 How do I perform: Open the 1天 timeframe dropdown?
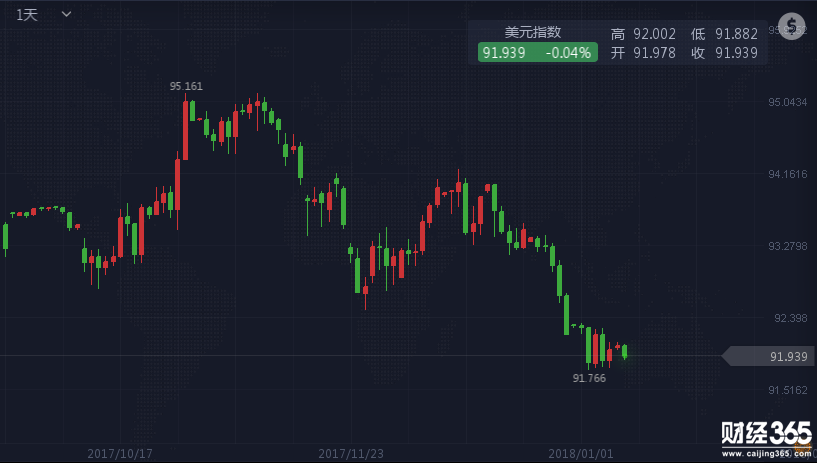tap(43, 15)
